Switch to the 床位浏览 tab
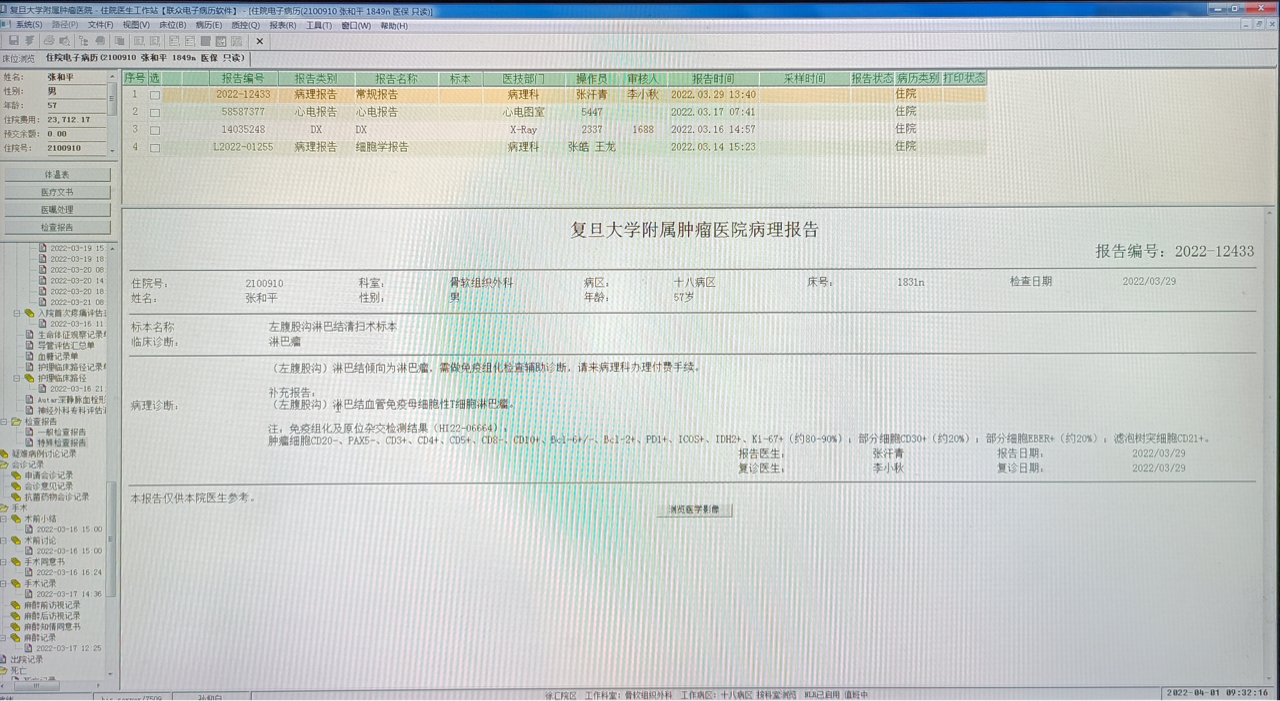The width and height of the screenshot is (1280, 701). click(x=18, y=58)
